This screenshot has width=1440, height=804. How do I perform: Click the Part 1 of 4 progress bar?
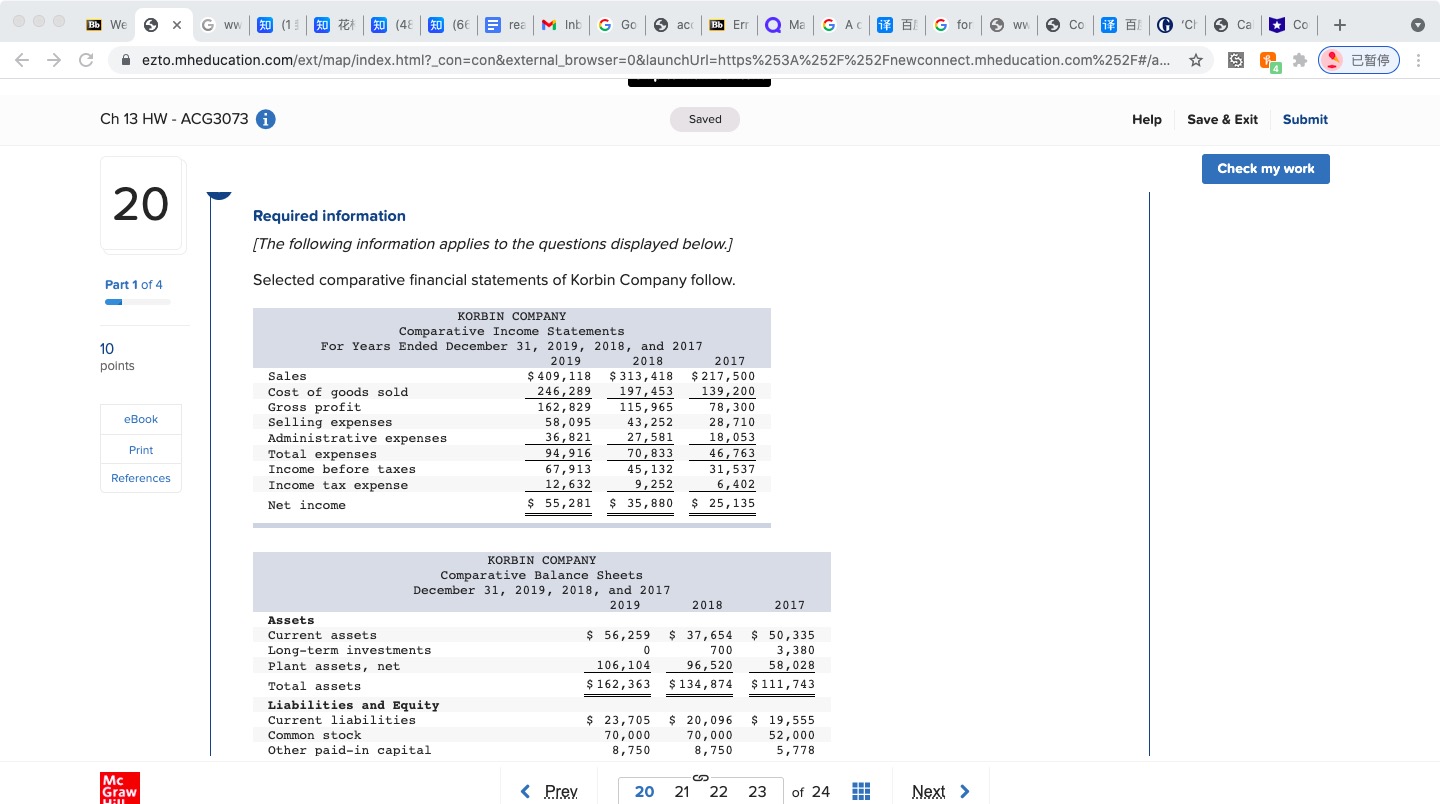coord(138,300)
